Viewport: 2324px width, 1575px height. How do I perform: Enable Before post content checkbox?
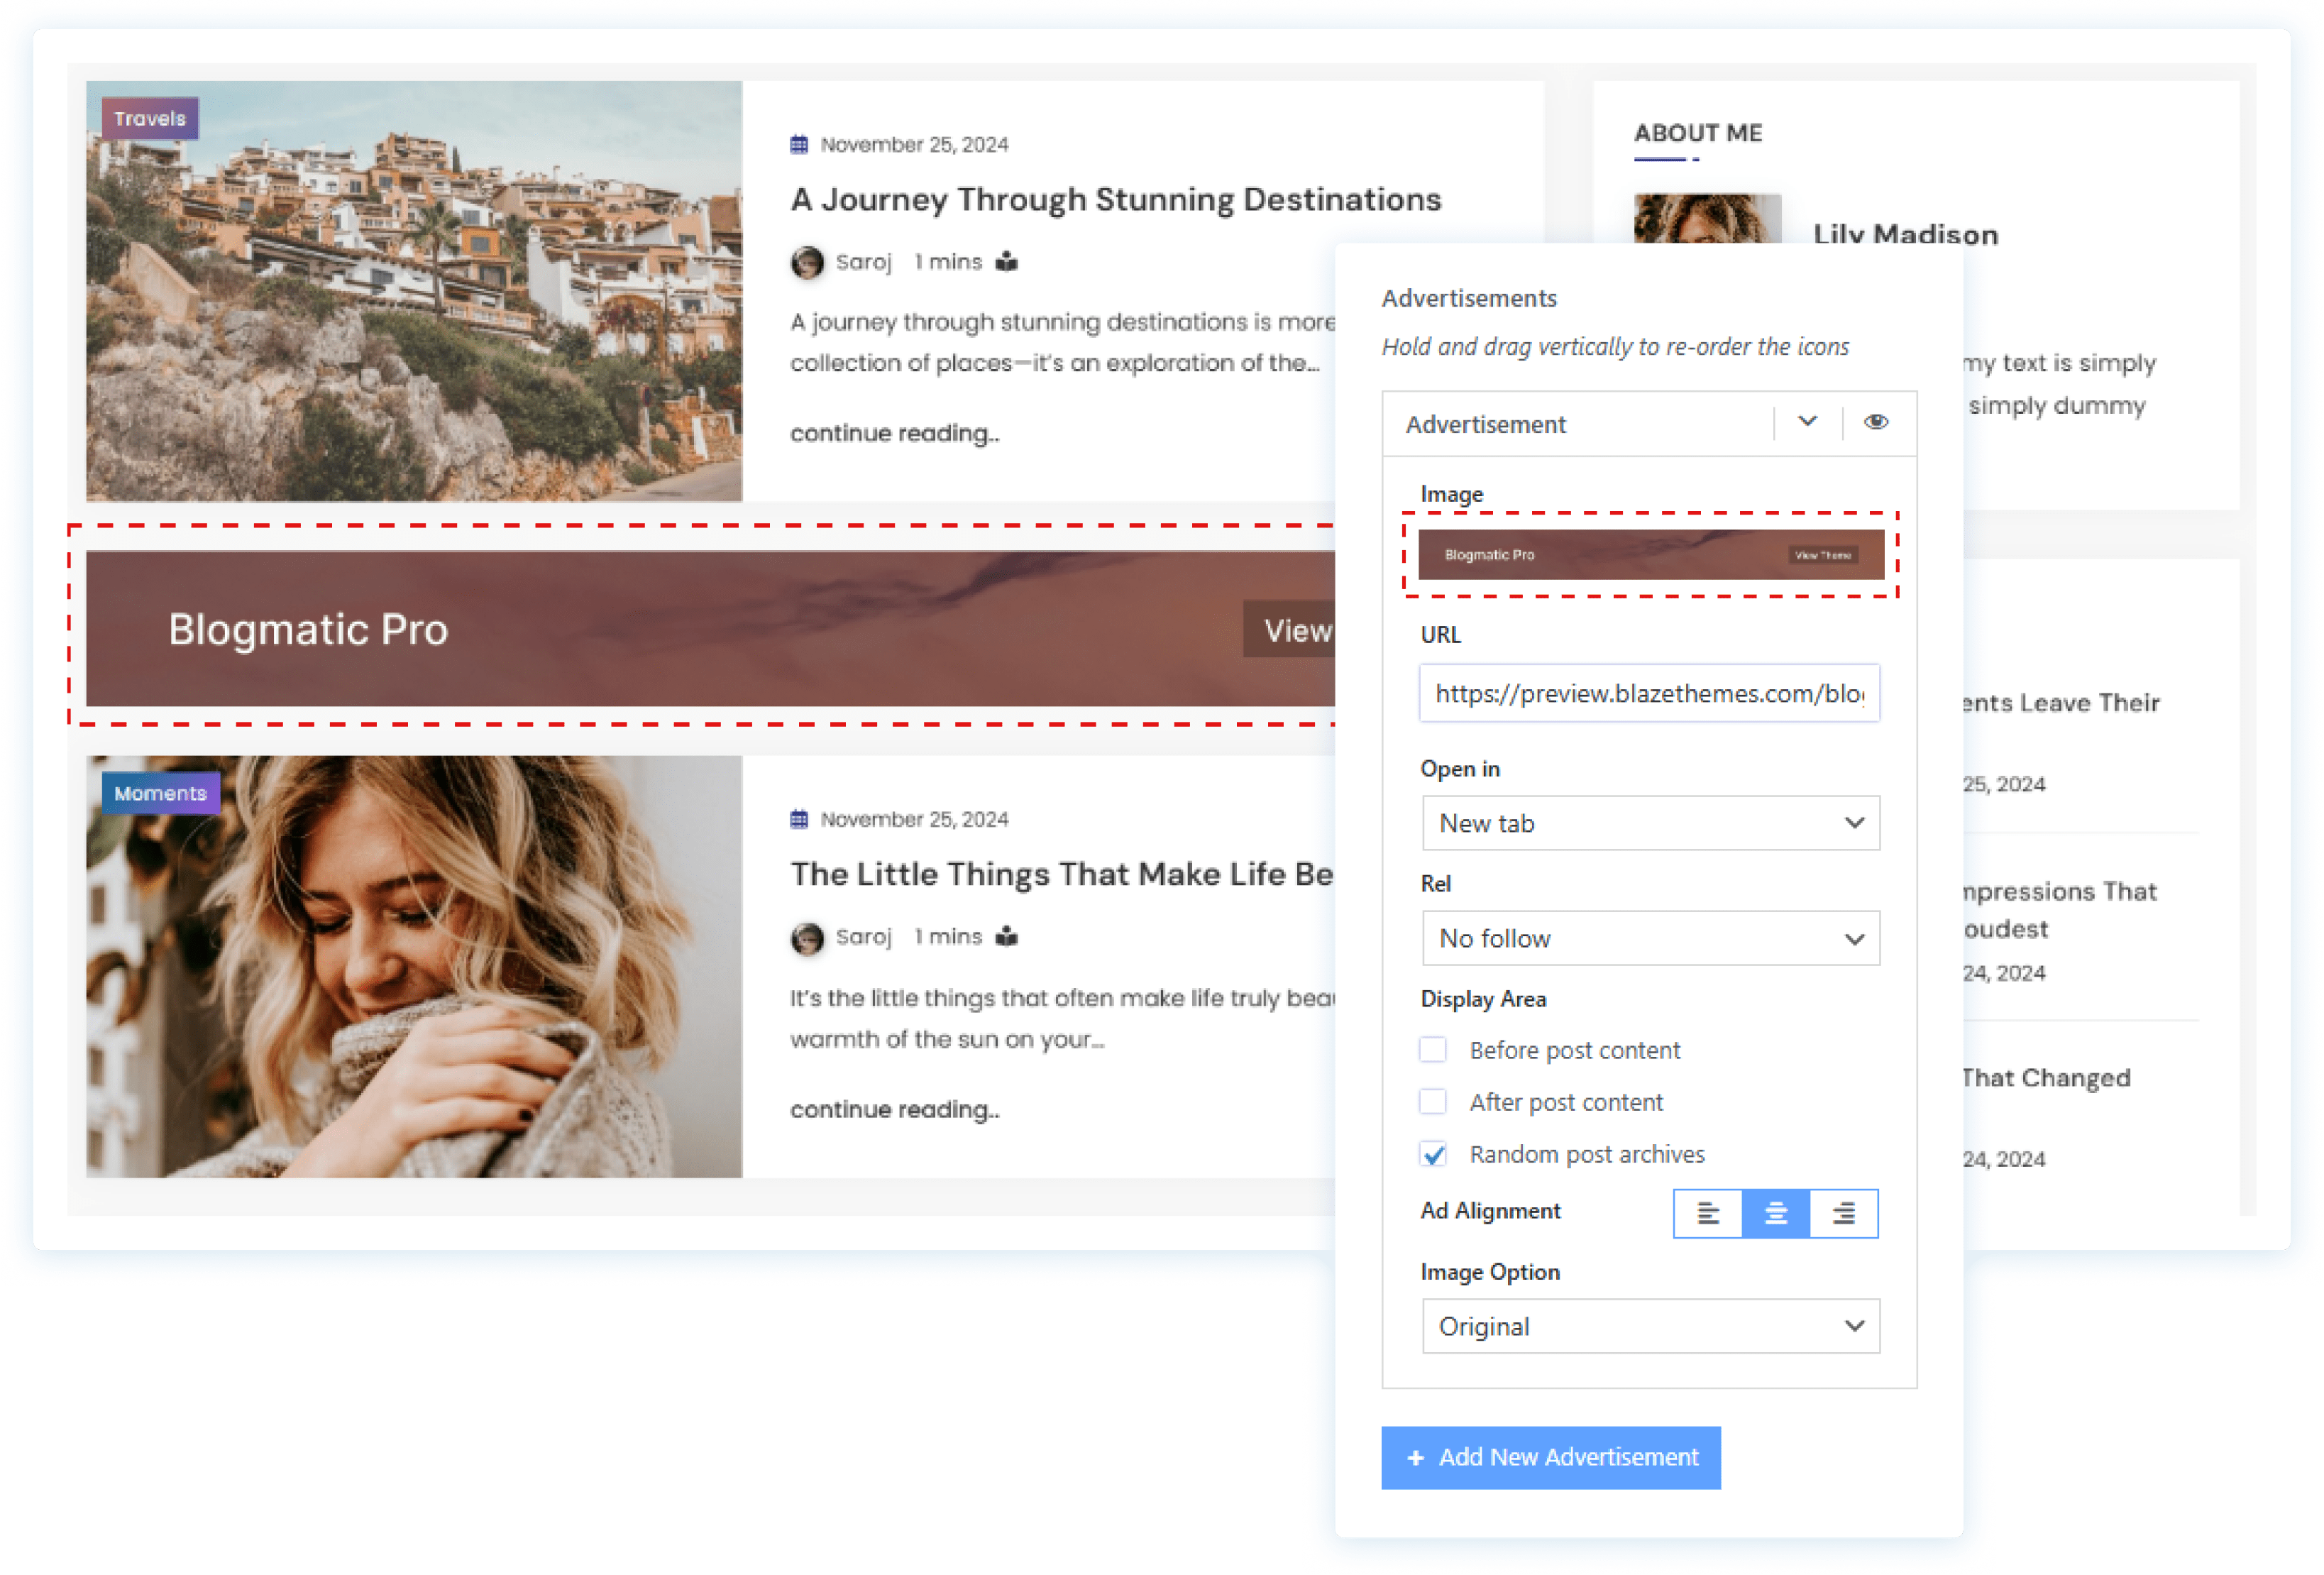coord(1433,1050)
